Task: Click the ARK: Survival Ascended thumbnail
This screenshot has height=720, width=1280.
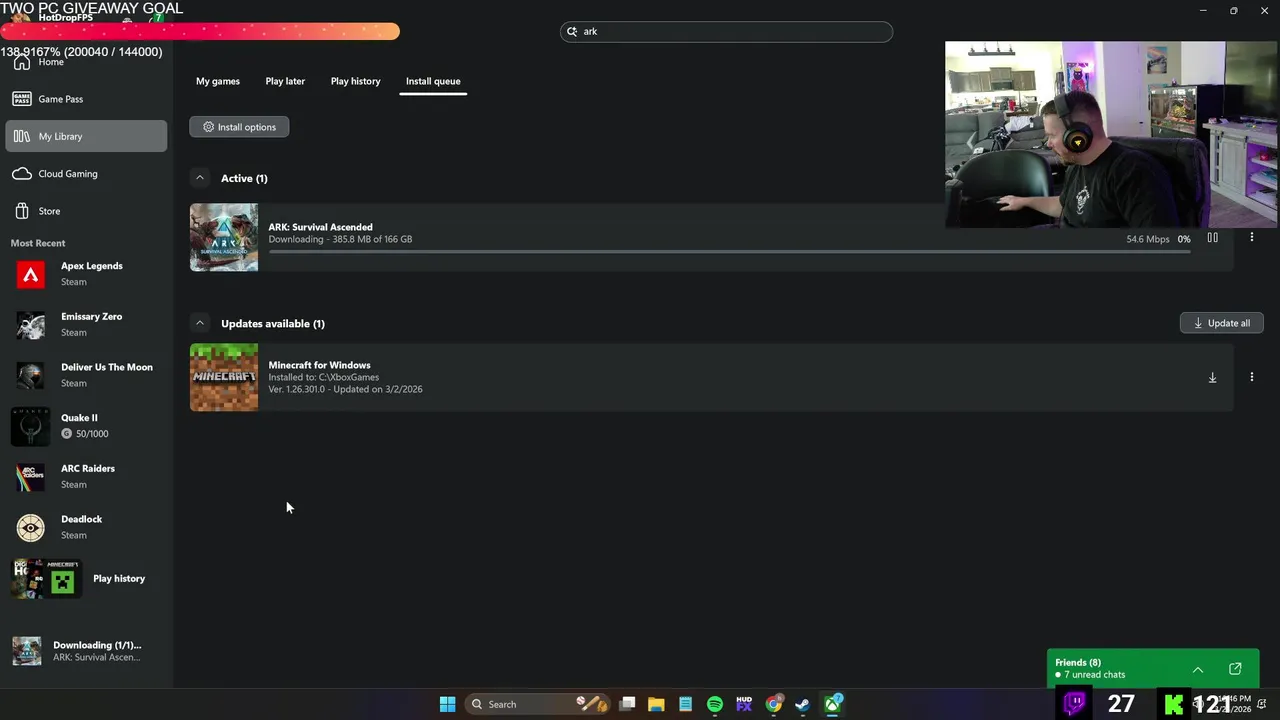Action: coord(224,238)
